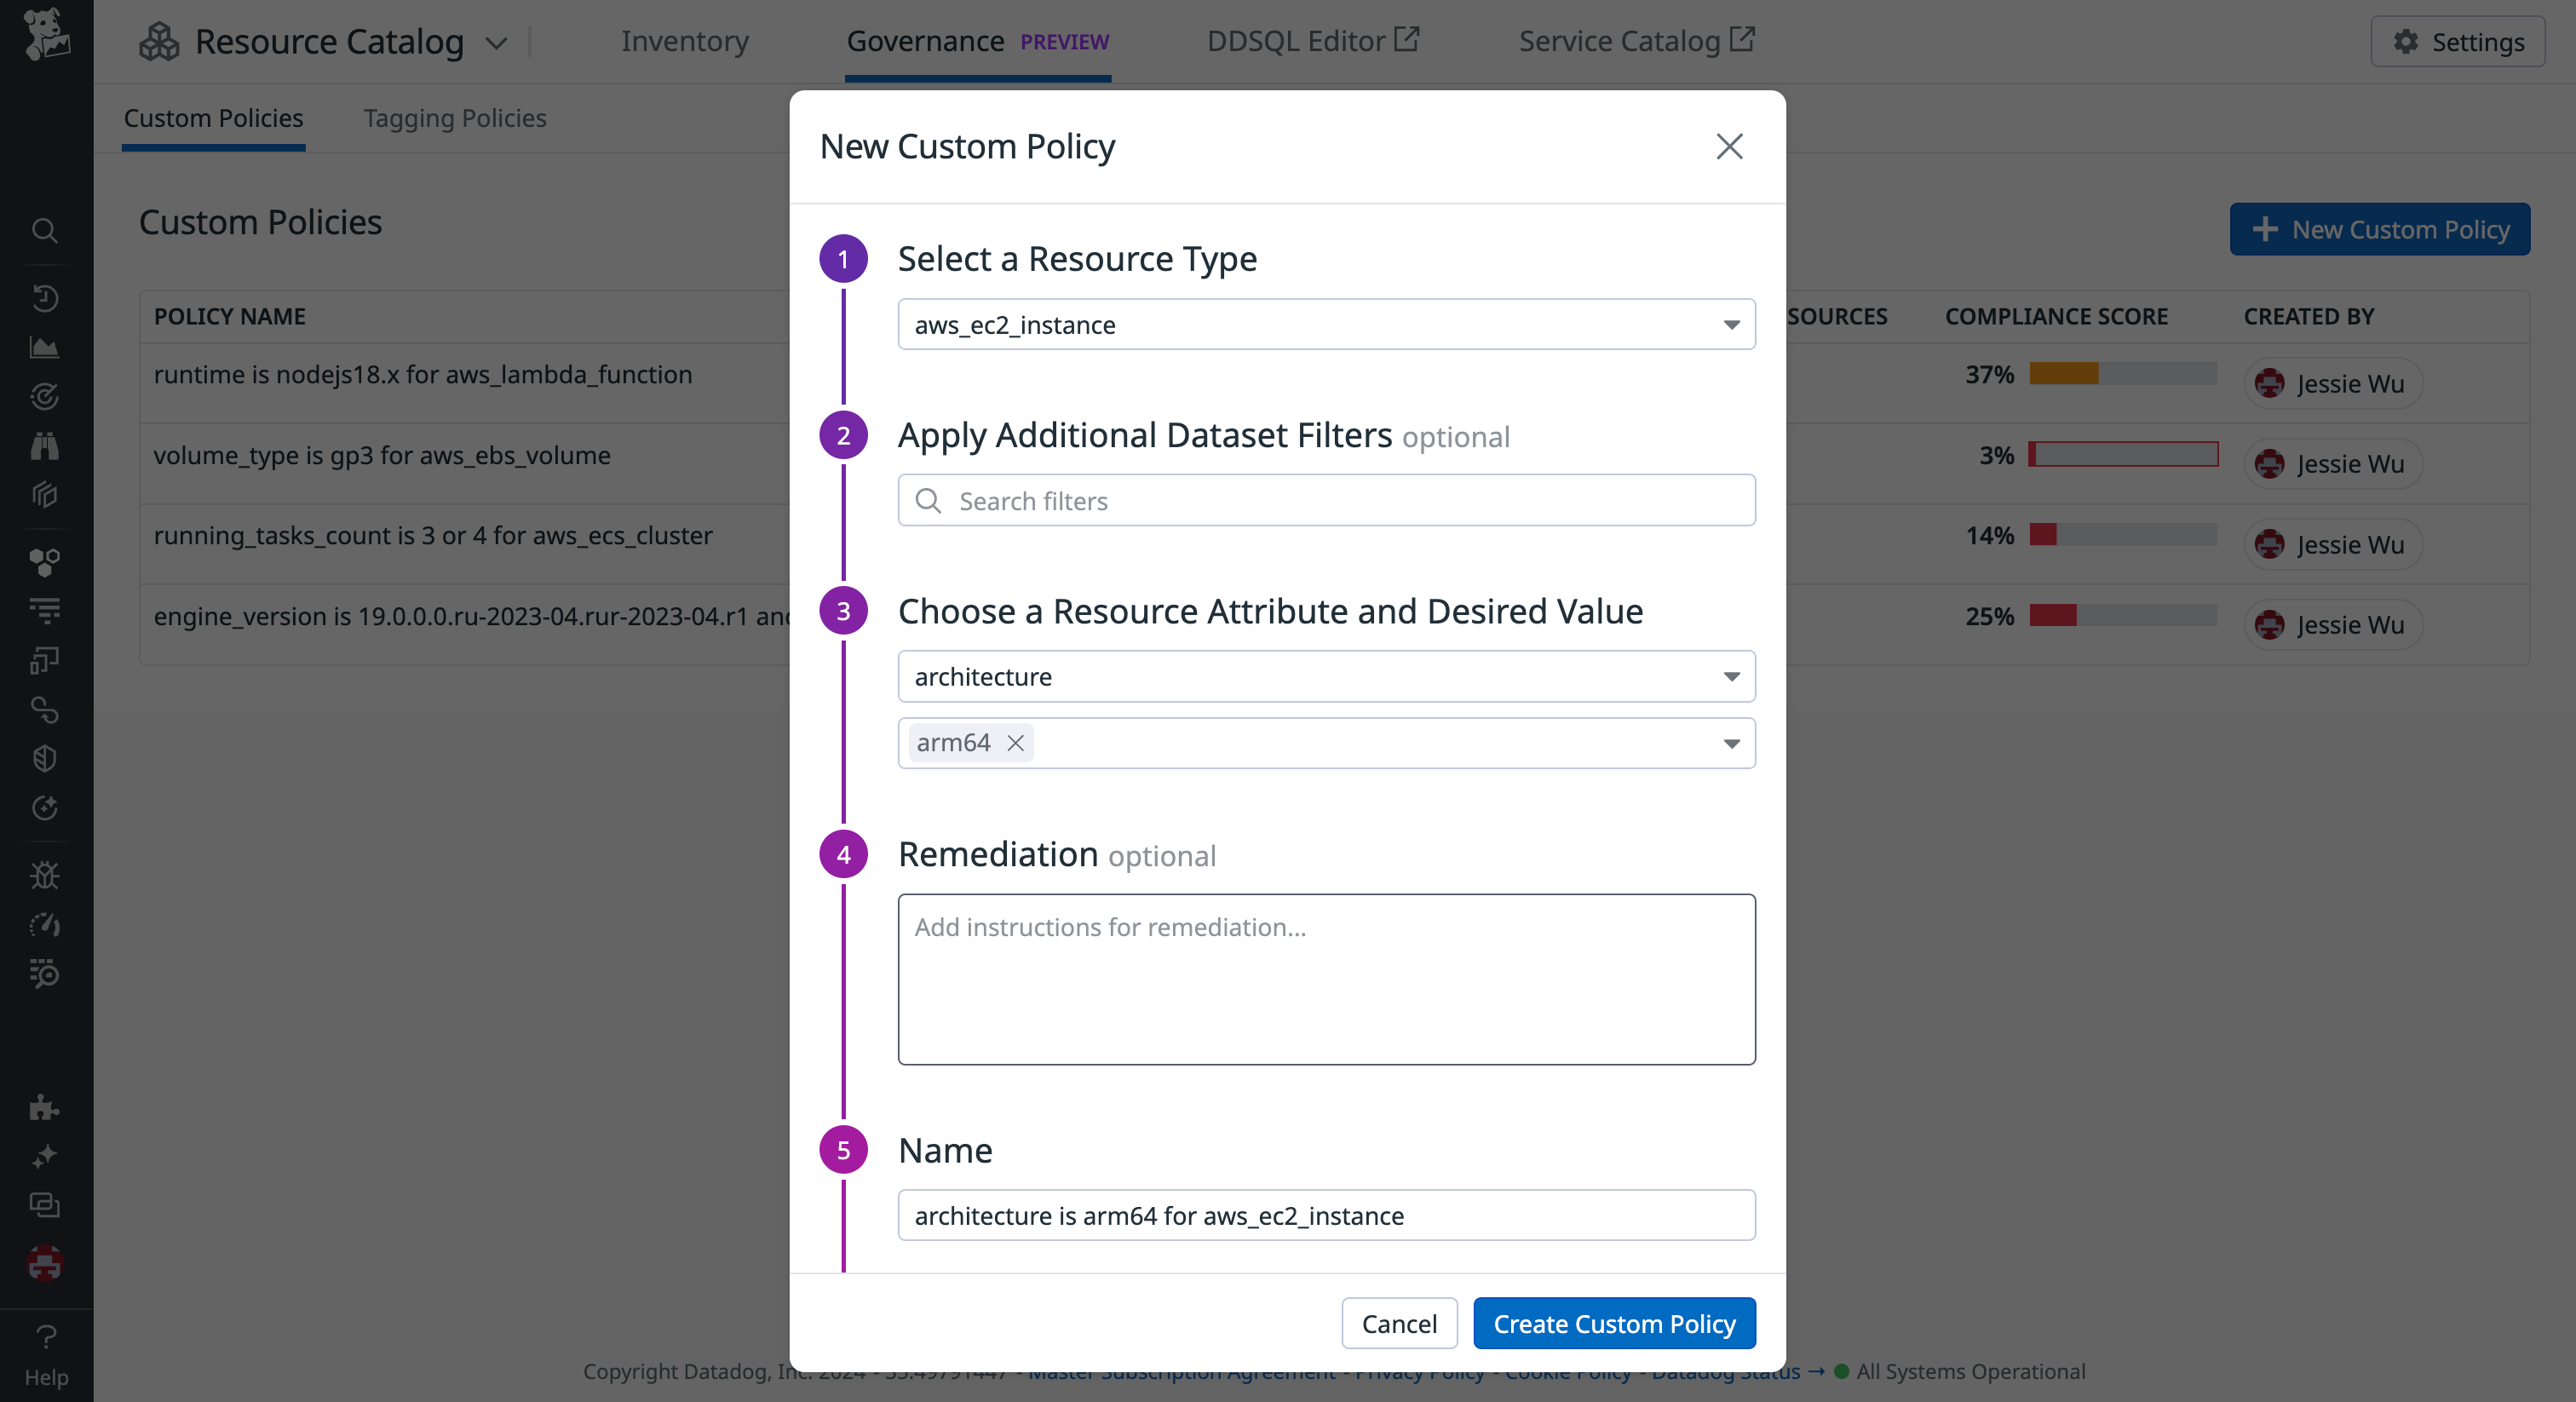Screen dimensions: 2576x1402
Task: Switch to the Inventory tab
Action: point(684,41)
